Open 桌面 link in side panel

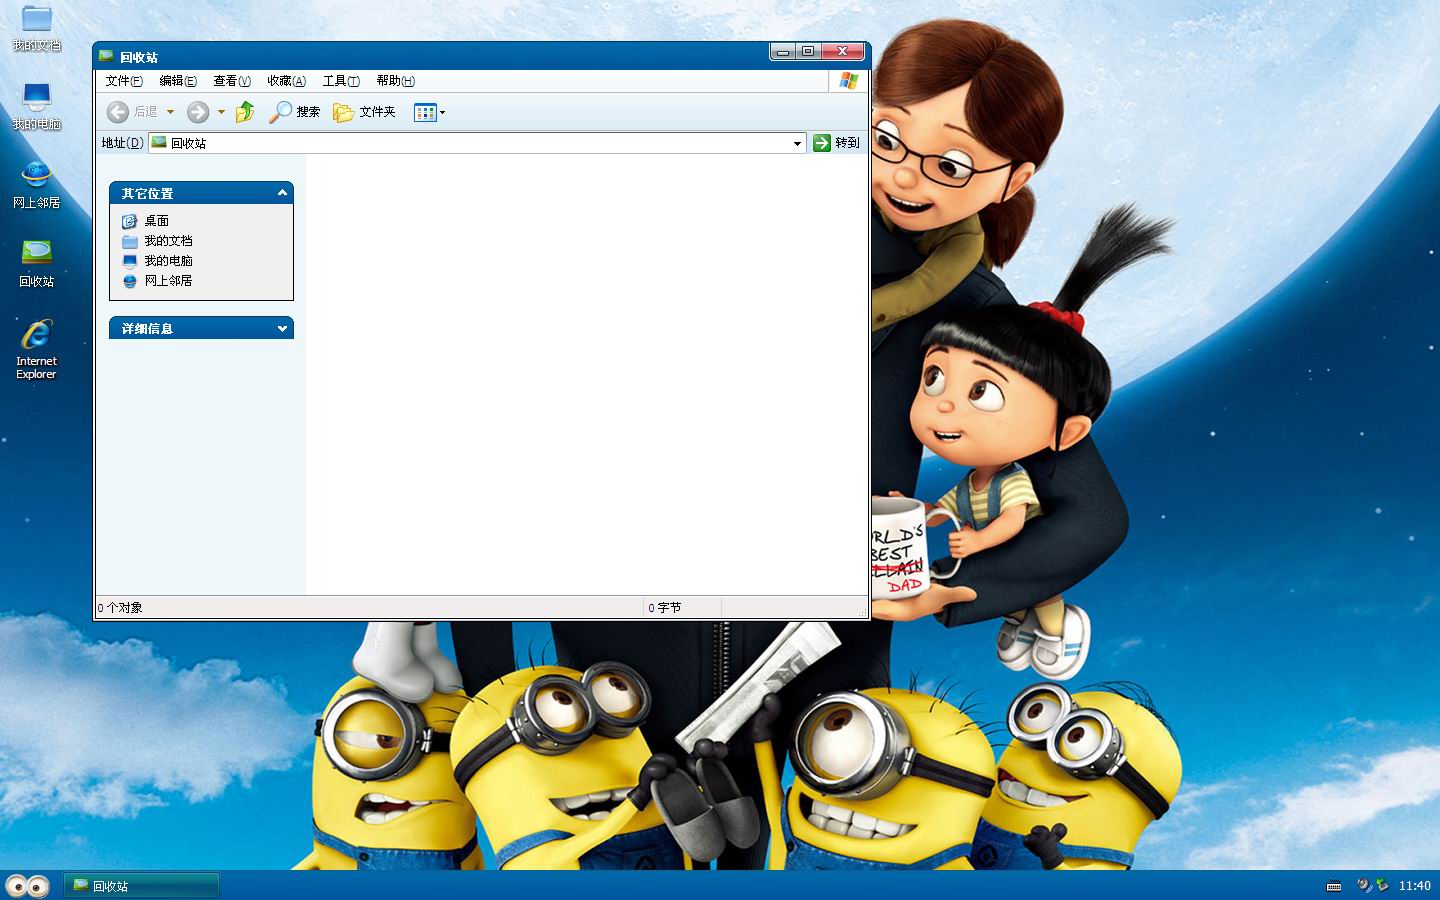pyautogui.click(x=156, y=221)
